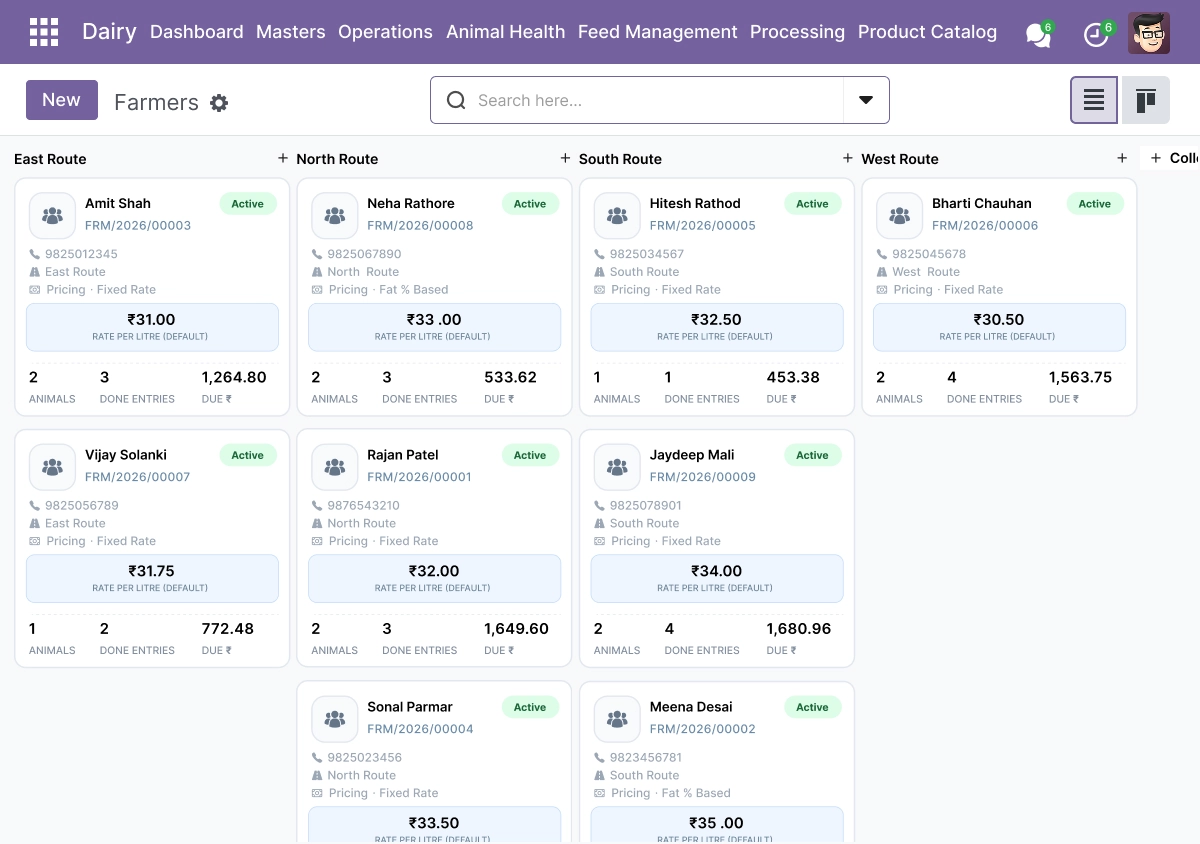
Task: Click farmer code FRM/2026/00004
Action: (x=420, y=729)
